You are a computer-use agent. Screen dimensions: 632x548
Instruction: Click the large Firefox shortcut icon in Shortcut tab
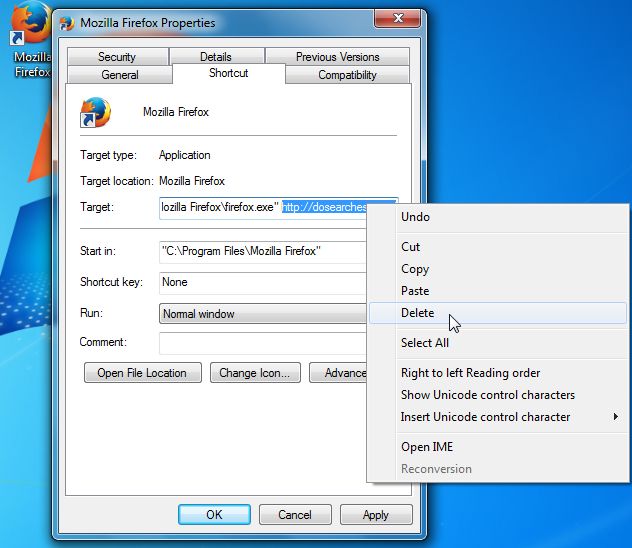coord(96,112)
